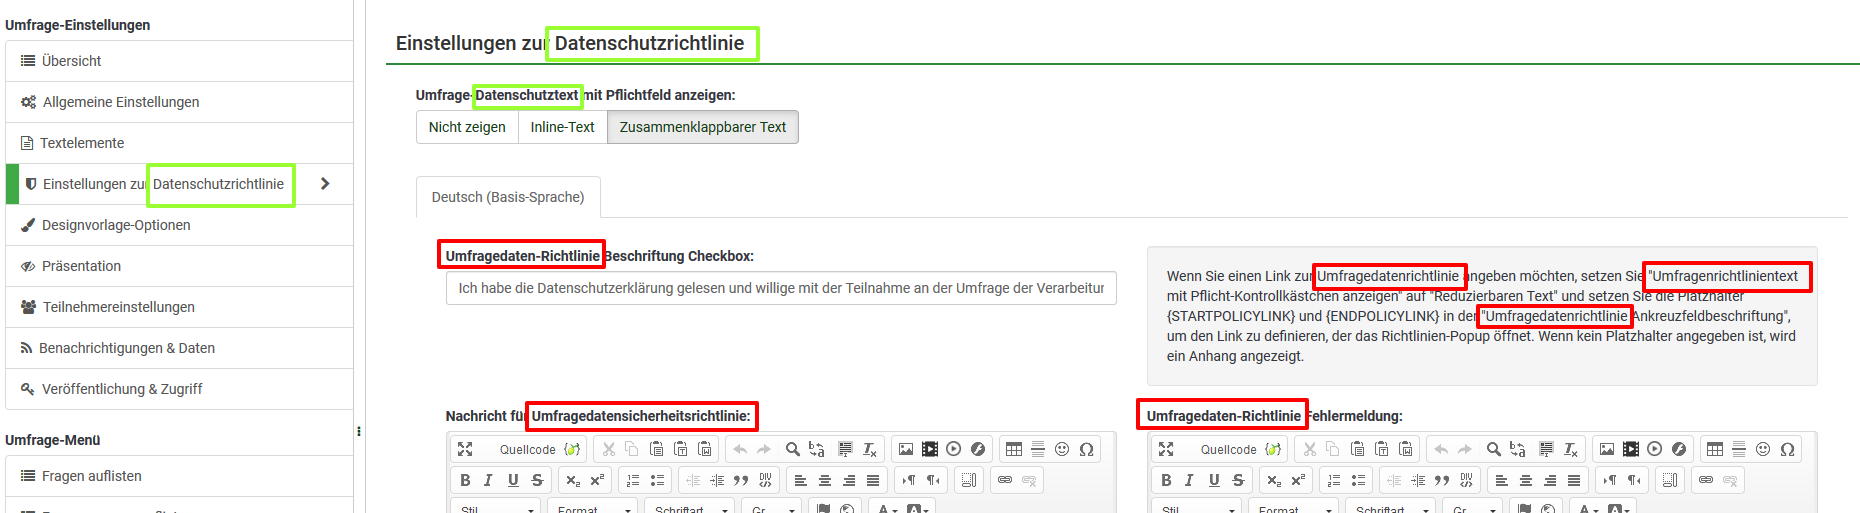Expand the chevron beside Einstellungen zur Datenschutzrichtlinie

325,184
